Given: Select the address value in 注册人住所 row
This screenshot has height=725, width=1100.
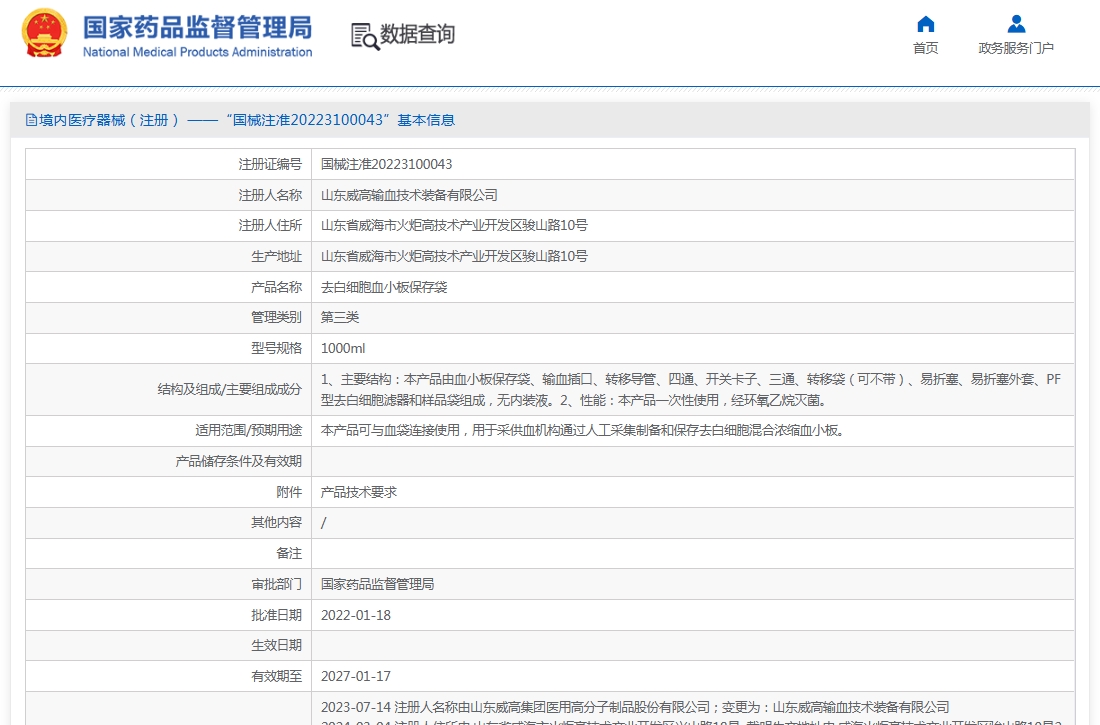Looking at the screenshot, I should [454, 225].
